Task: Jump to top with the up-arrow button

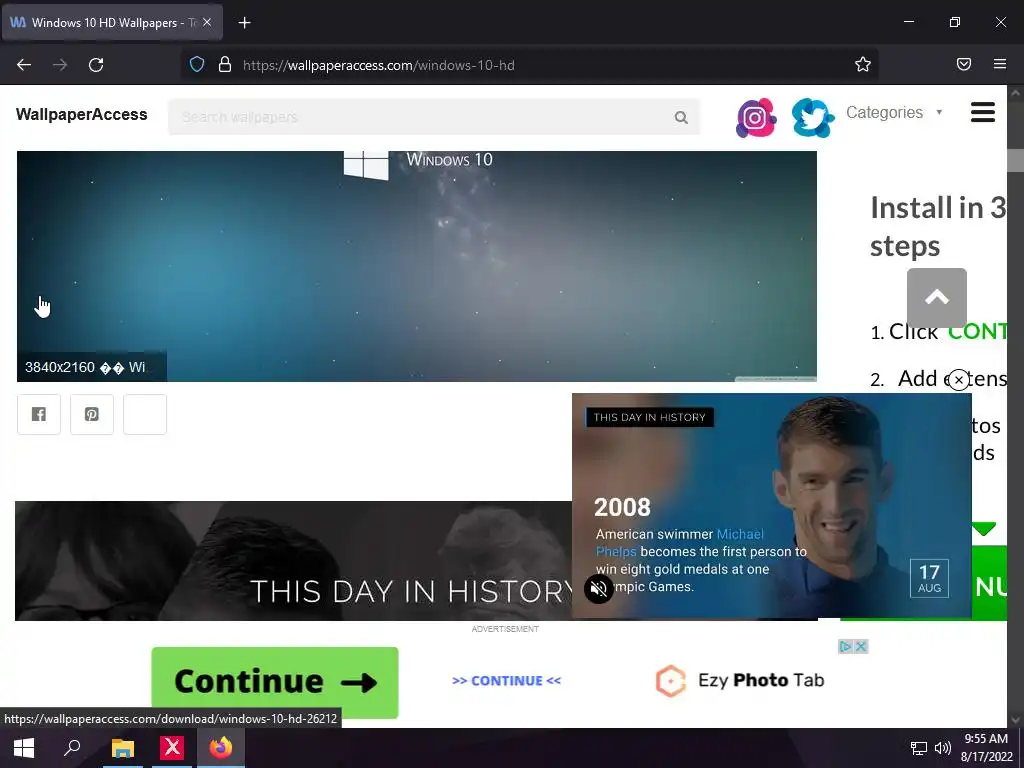Action: 936,298
